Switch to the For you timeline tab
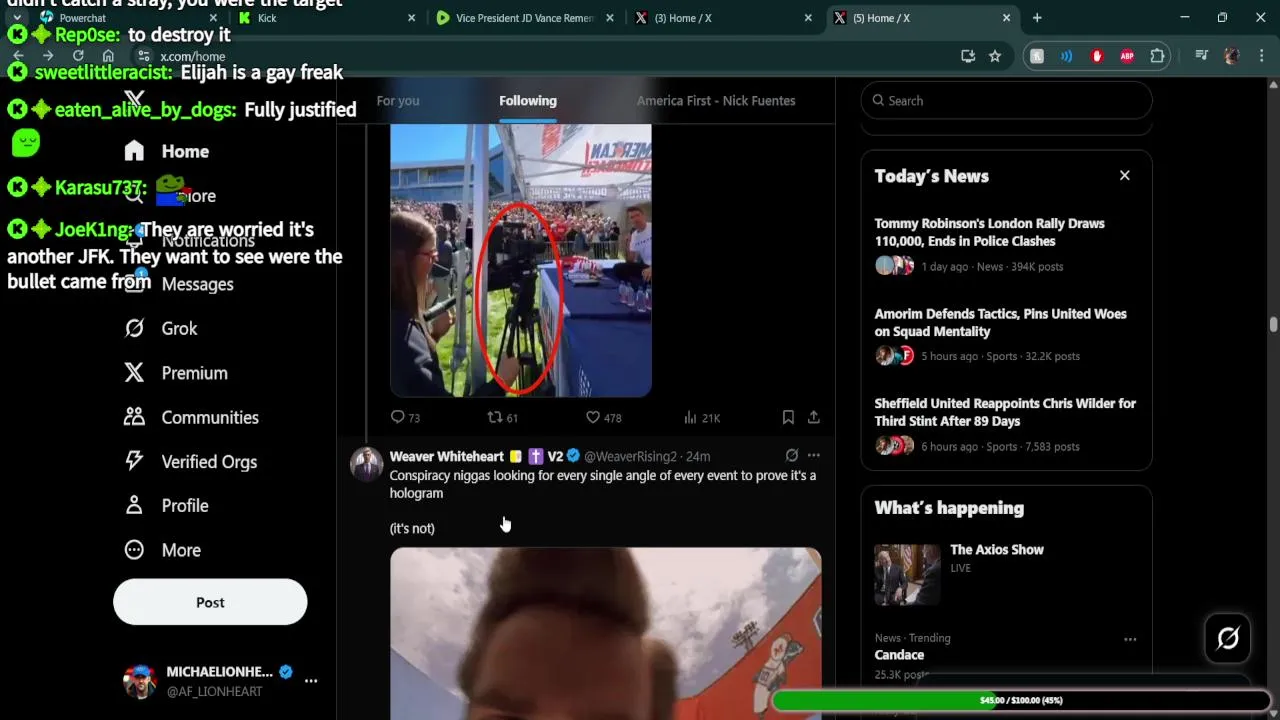Viewport: 1280px width, 720px height. pos(398,100)
